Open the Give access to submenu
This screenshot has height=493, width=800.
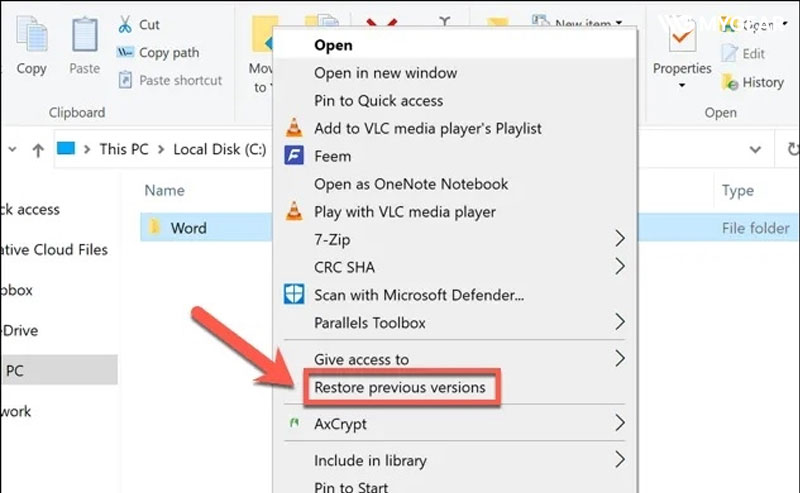(x=620, y=358)
